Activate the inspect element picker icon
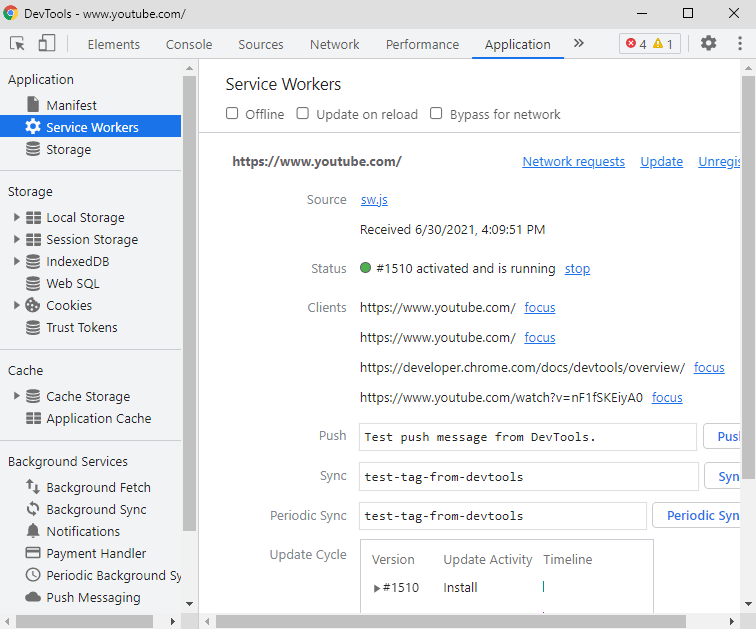Screen dimensions: 756x629 coord(17,44)
